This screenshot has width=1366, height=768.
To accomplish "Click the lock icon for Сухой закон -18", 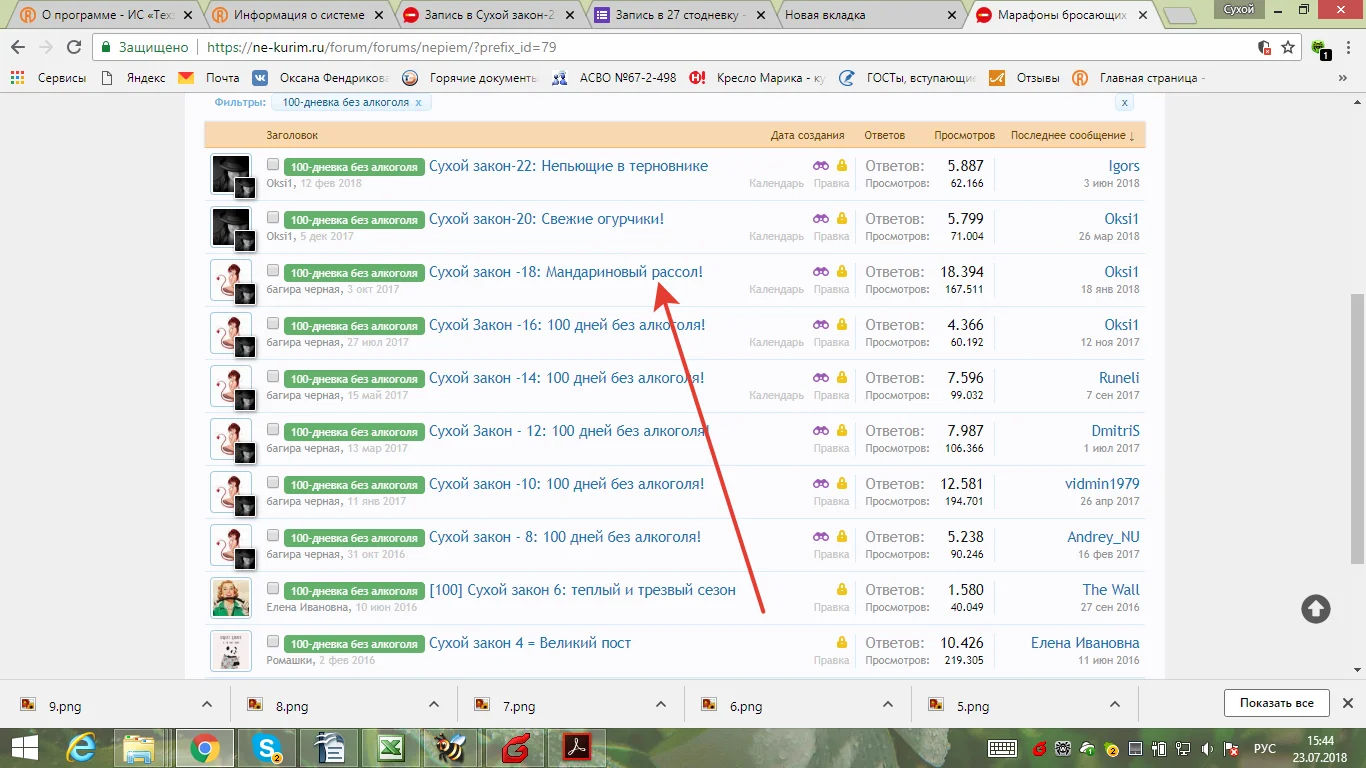I will tap(842, 271).
